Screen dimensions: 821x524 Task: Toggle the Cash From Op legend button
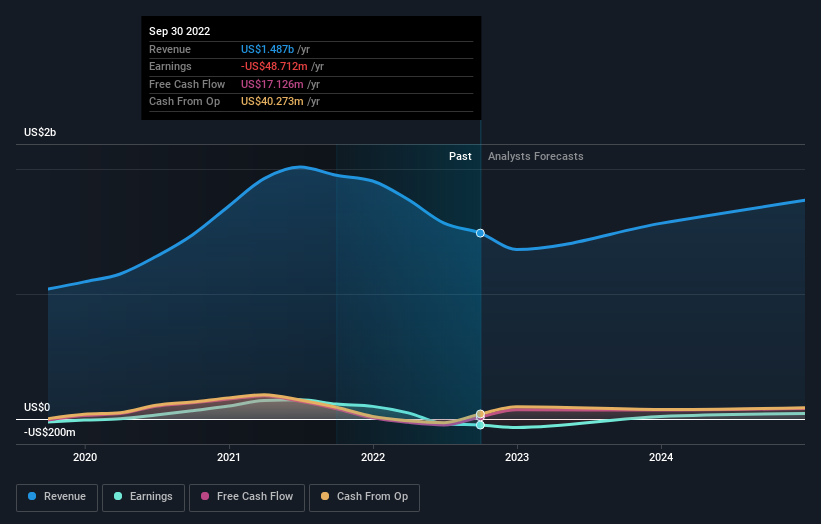(x=364, y=497)
